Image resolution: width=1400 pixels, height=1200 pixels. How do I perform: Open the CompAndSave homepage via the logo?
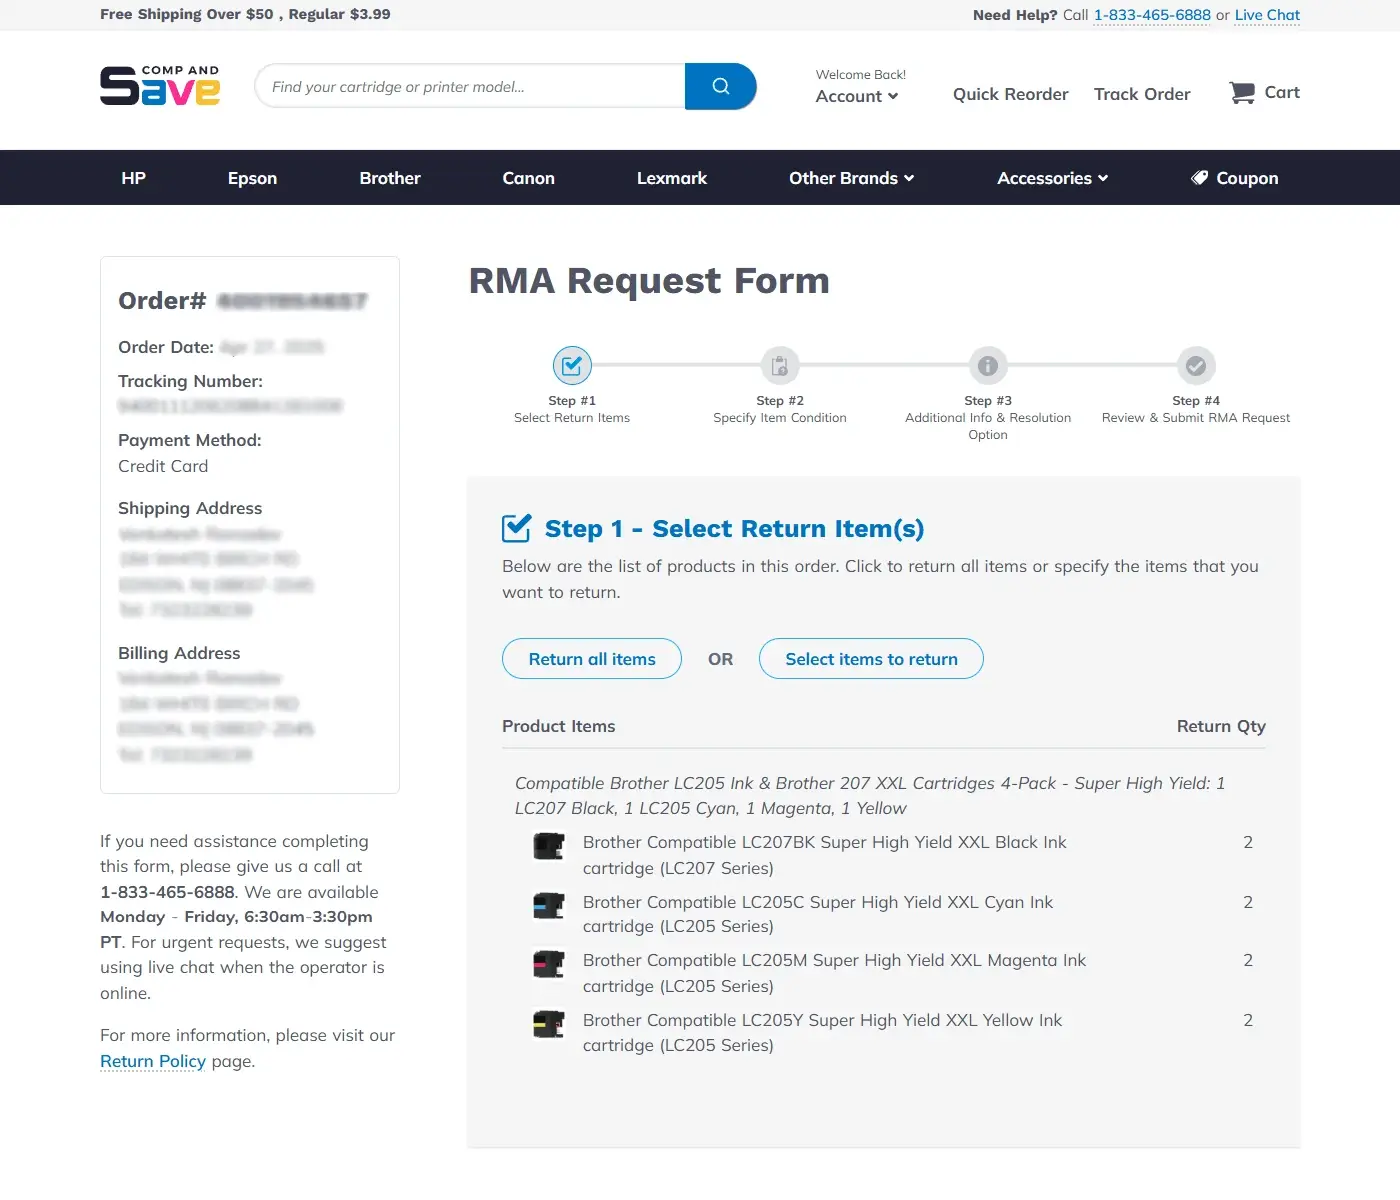pyautogui.click(x=159, y=86)
